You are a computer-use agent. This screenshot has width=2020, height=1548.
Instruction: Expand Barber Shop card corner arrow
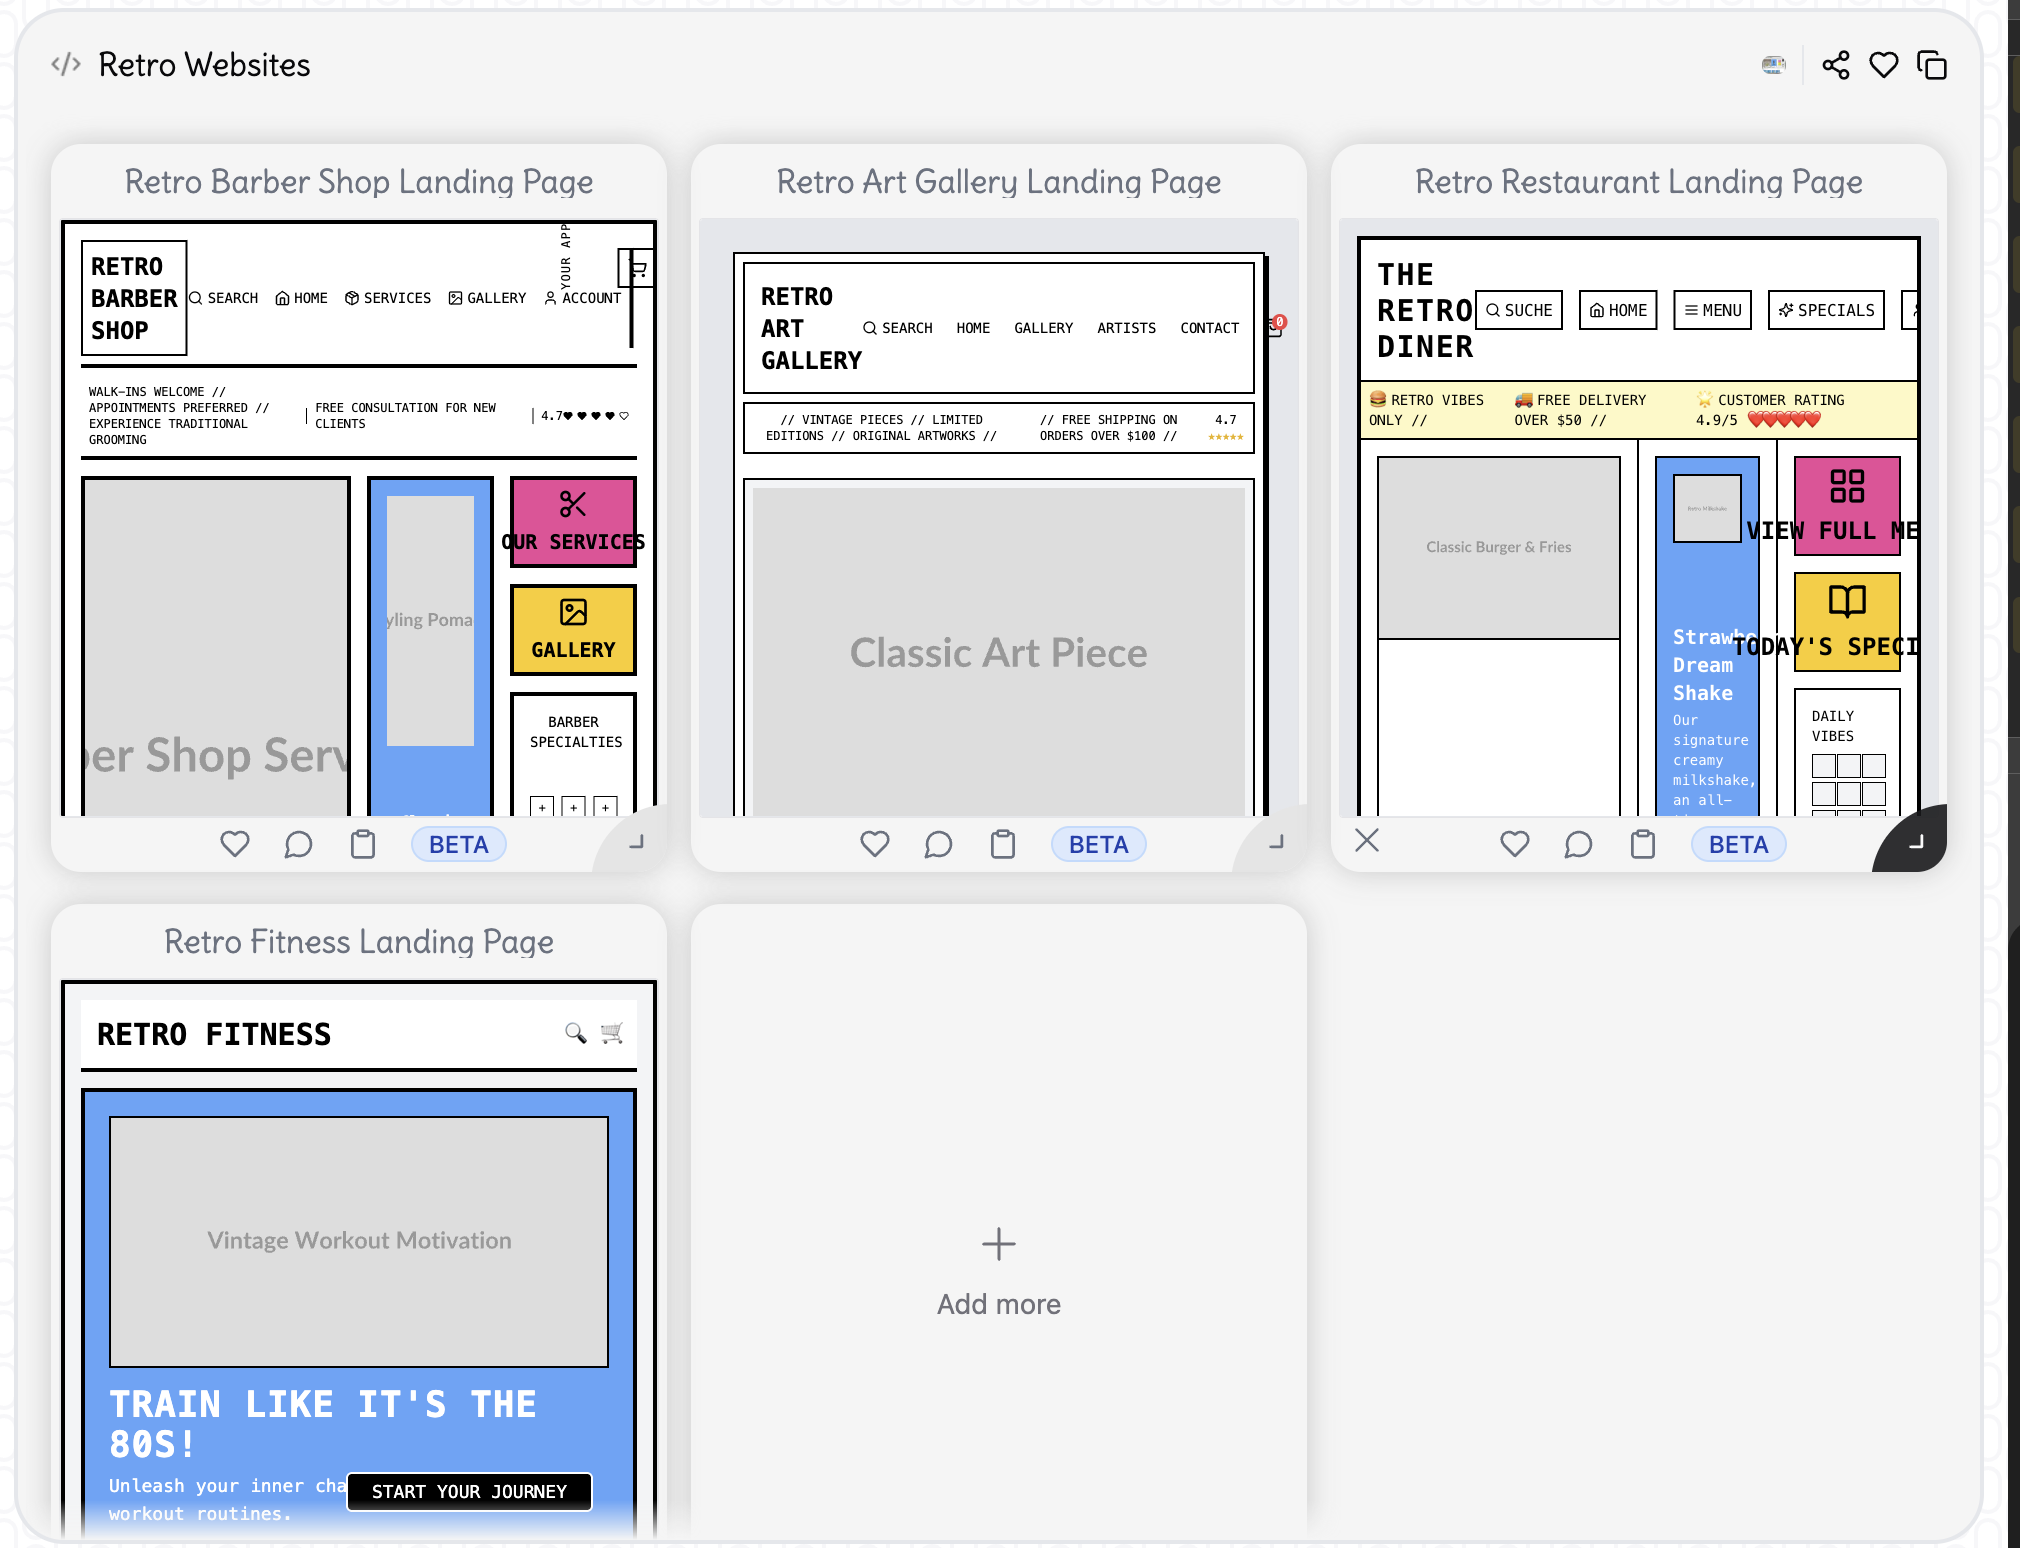click(x=635, y=842)
